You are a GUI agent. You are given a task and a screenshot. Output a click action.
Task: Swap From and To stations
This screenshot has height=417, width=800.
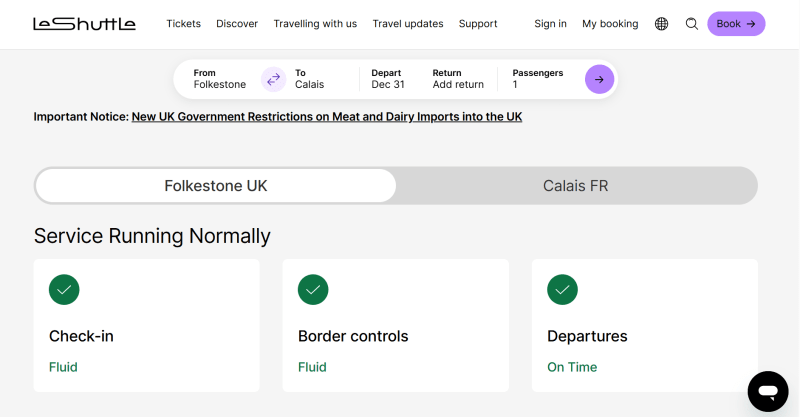click(x=273, y=79)
